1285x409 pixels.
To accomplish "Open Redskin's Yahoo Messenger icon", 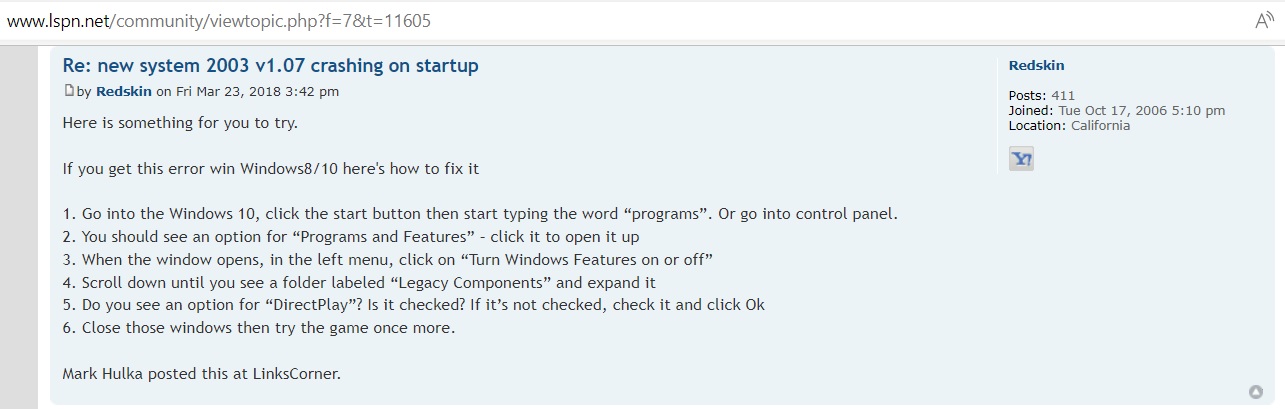I will pyautogui.click(x=1021, y=158).
